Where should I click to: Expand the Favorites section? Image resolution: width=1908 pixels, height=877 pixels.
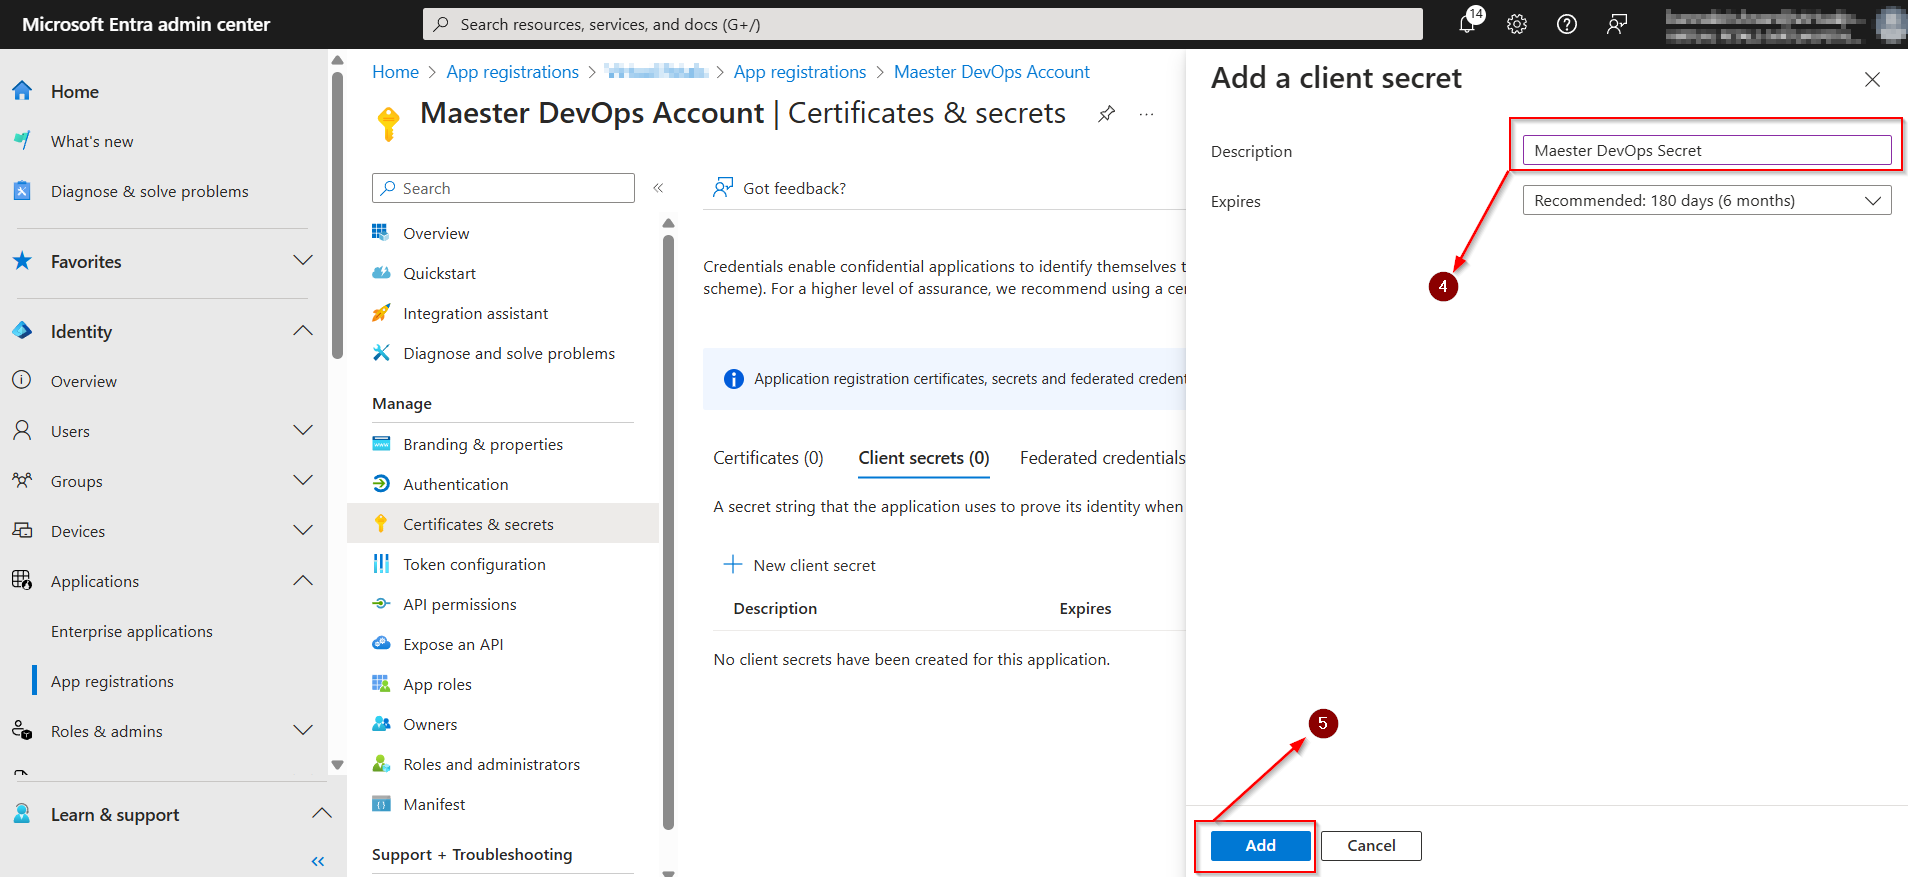303,261
